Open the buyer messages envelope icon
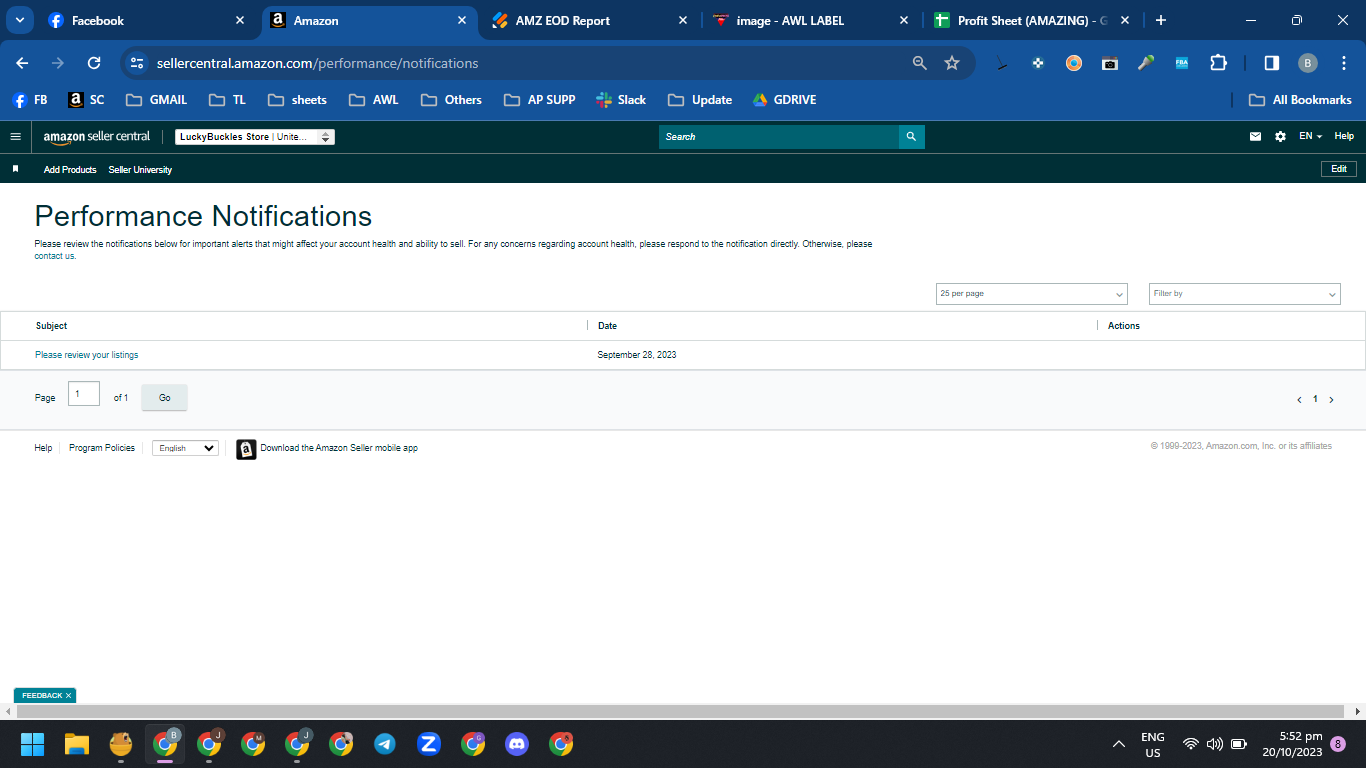Screen dimensions: 1366x768 pos(1255,137)
